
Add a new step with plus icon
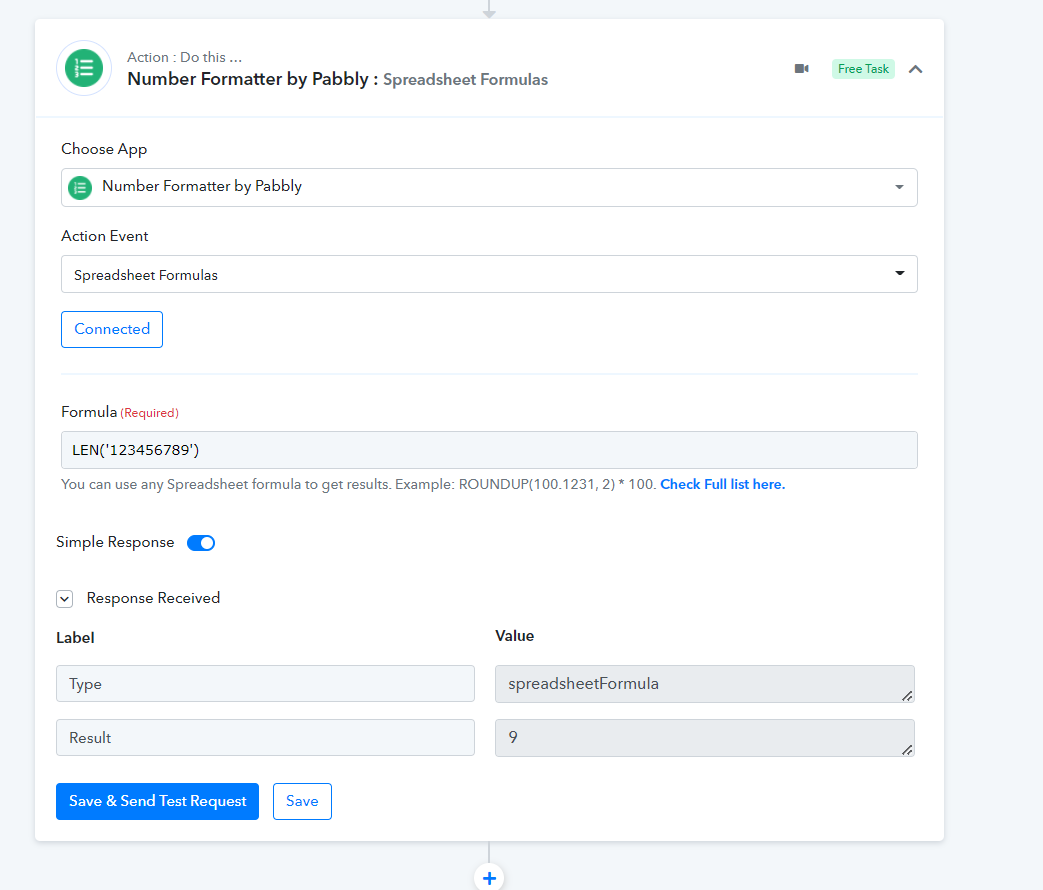[489, 878]
